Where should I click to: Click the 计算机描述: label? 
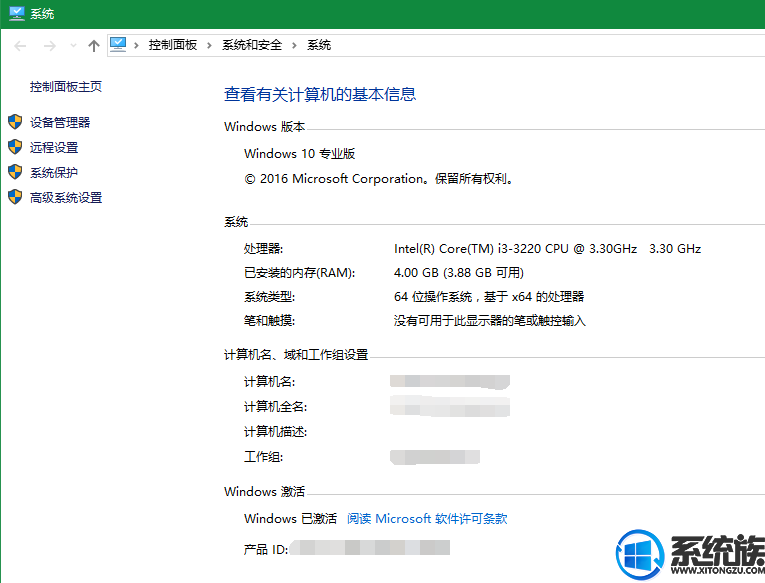[276, 432]
